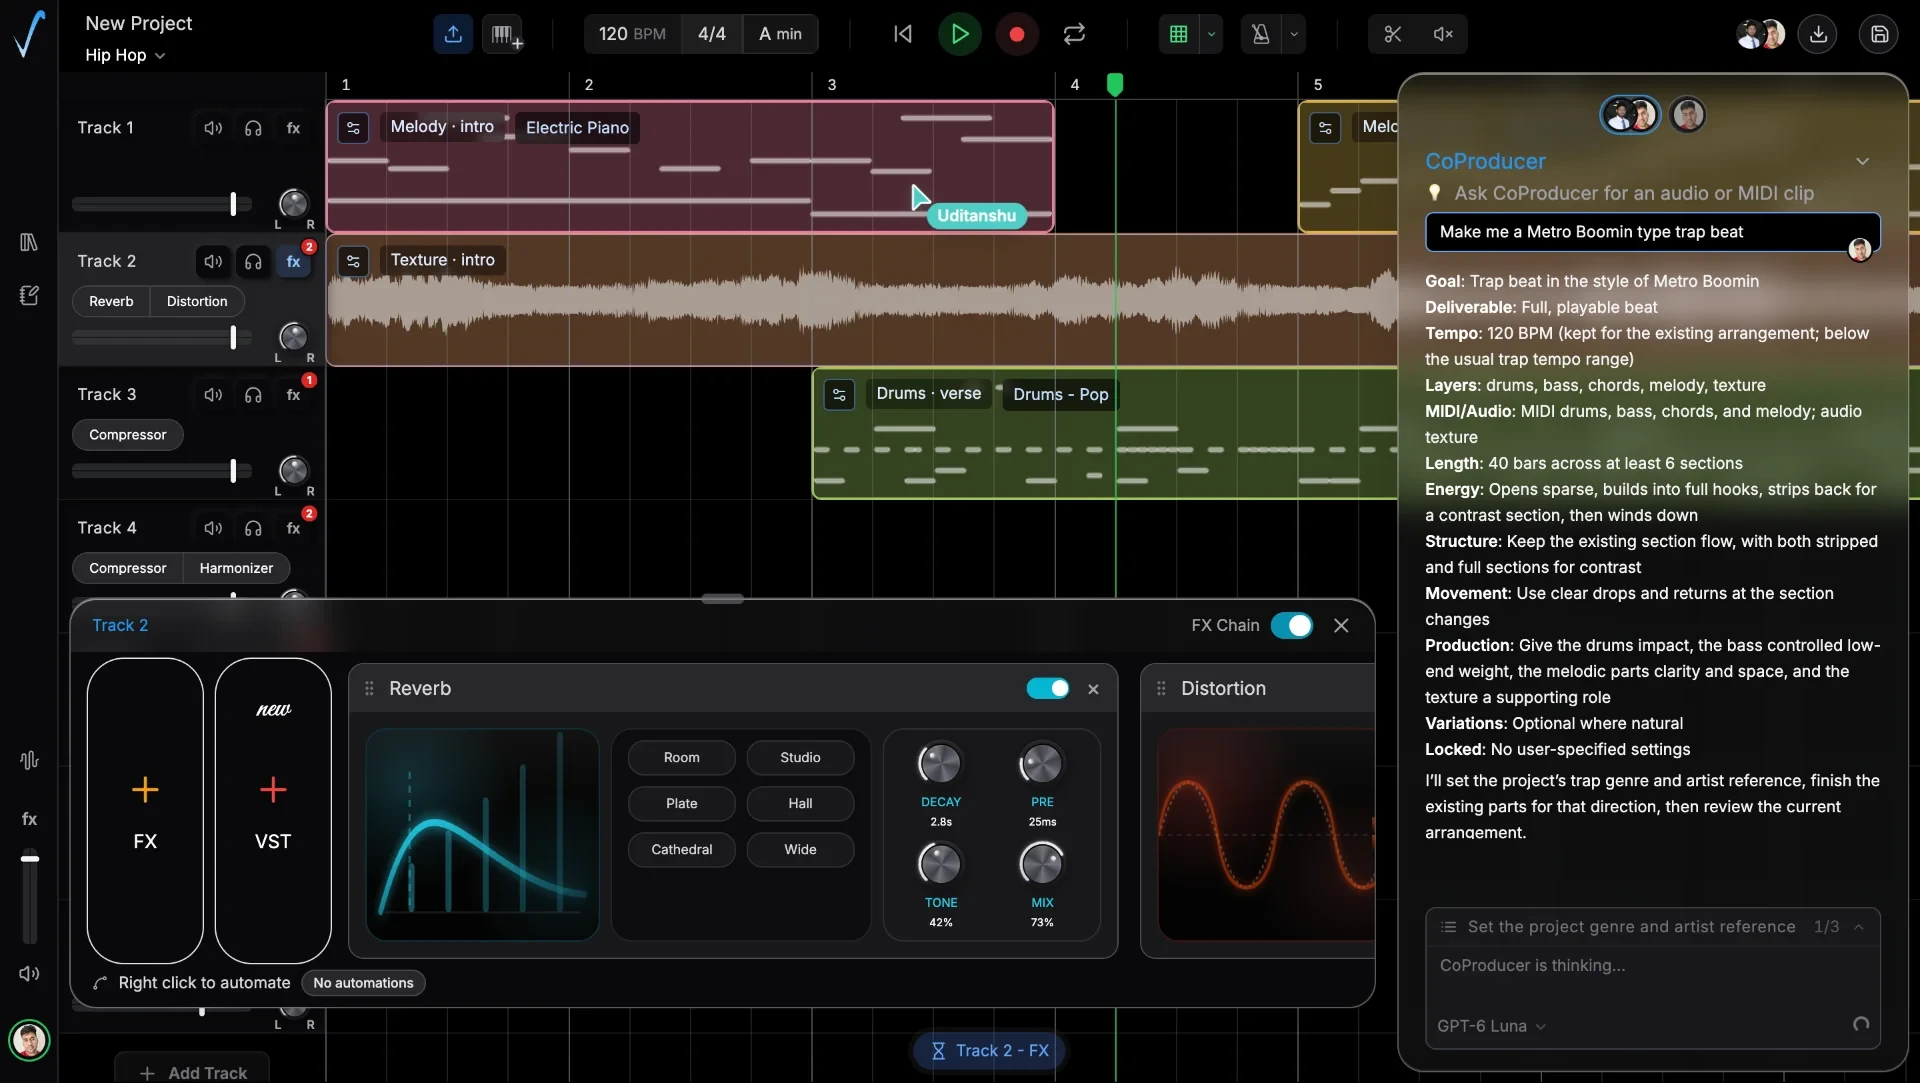Save the project with the floppy icon
The height and width of the screenshot is (1083, 1920).
point(1879,34)
